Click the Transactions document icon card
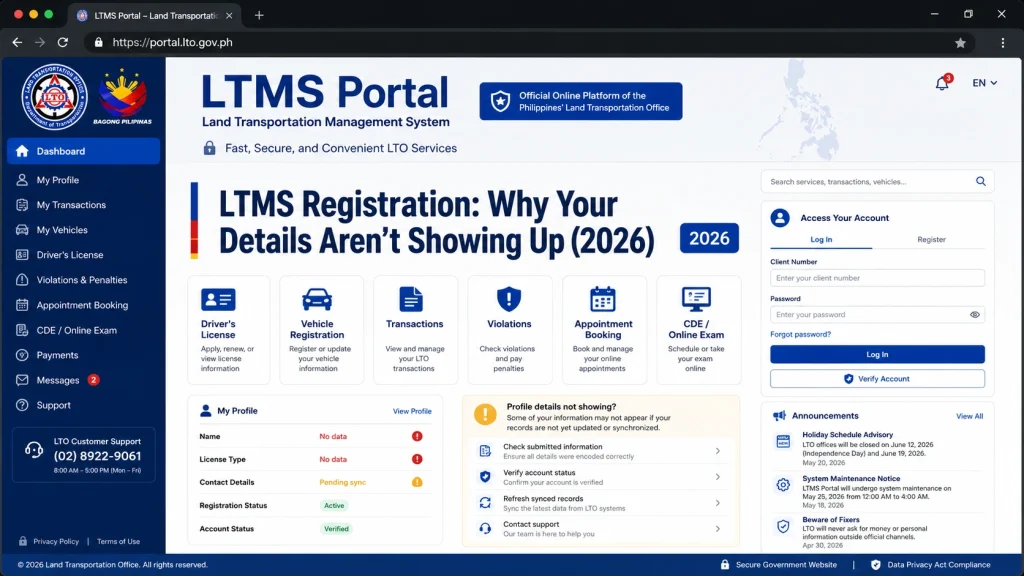Viewport: 1024px width, 576px height. coord(411,299)
